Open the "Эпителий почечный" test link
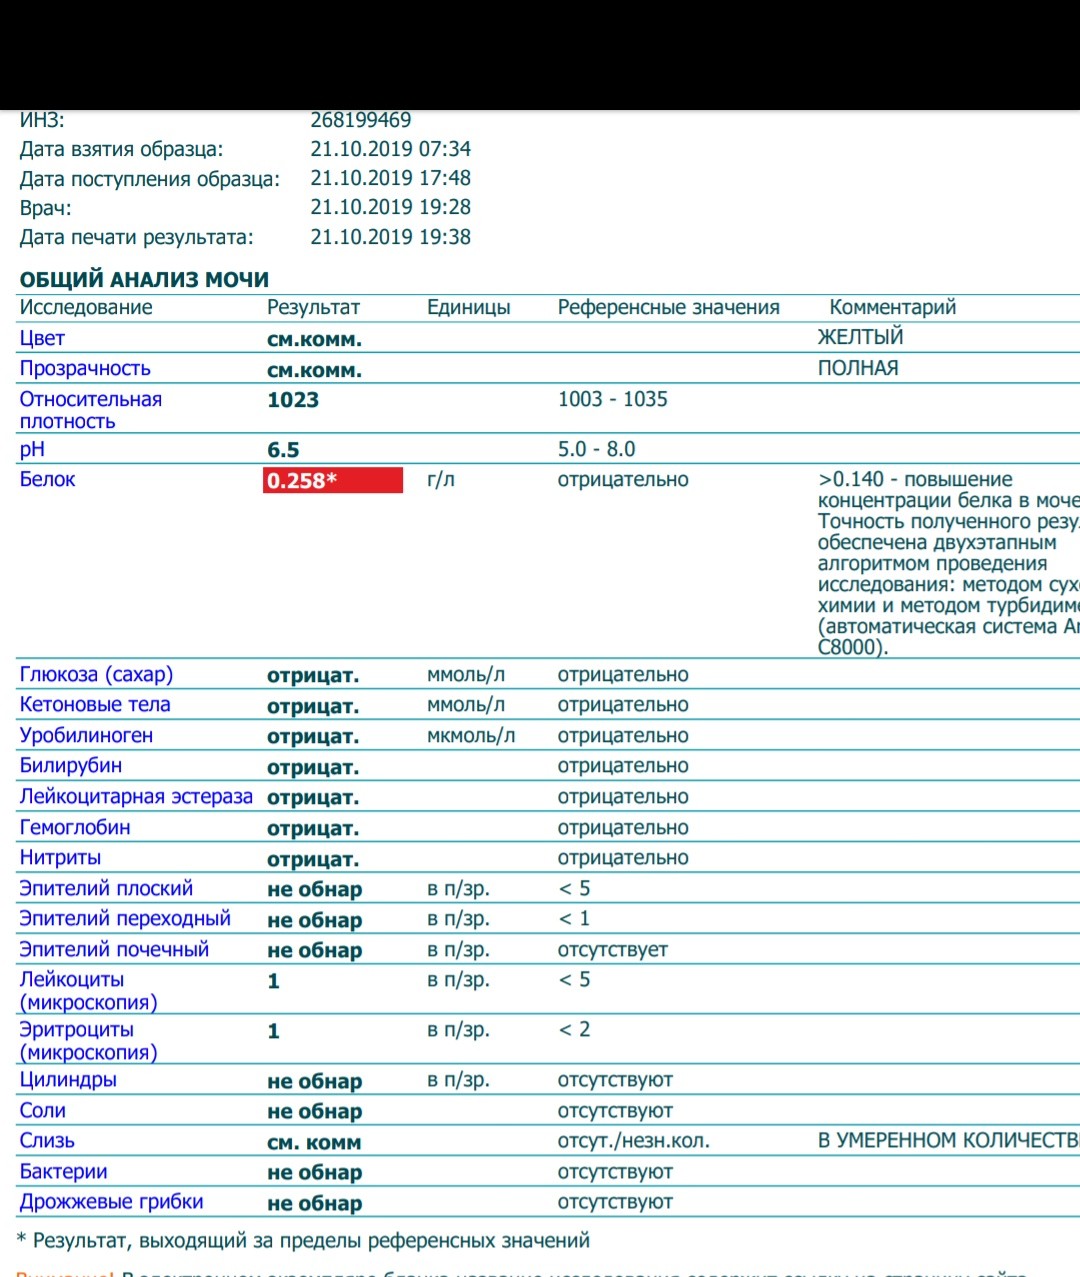Image resolution: width=1080 pixels, height=1277 pixels. point(114,949)
